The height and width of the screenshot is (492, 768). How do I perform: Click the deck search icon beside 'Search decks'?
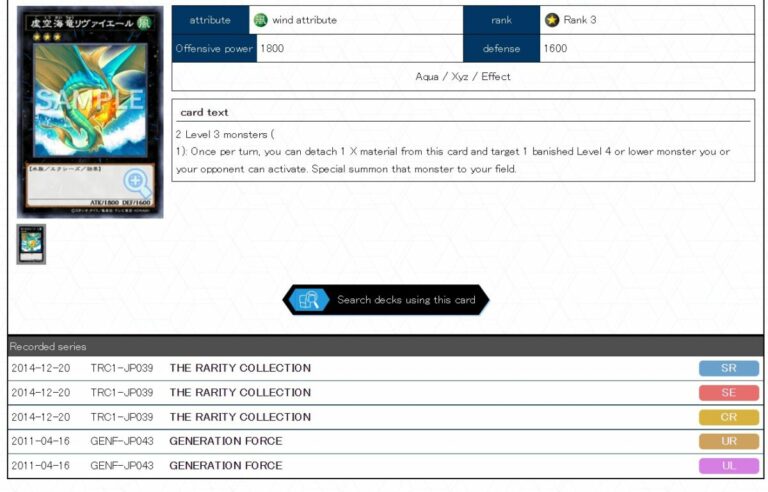point(310,300)
